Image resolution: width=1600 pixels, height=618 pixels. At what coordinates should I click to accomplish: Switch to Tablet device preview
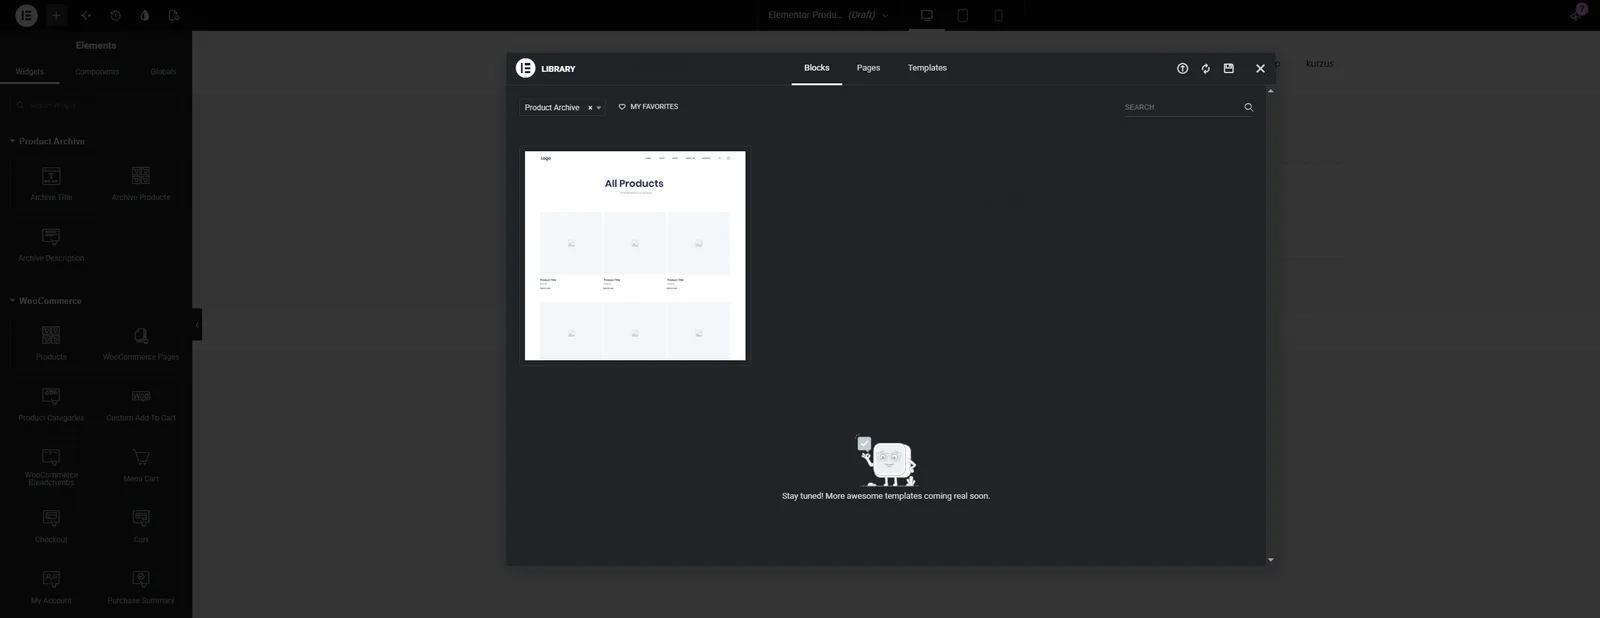(x=963, y=15)
